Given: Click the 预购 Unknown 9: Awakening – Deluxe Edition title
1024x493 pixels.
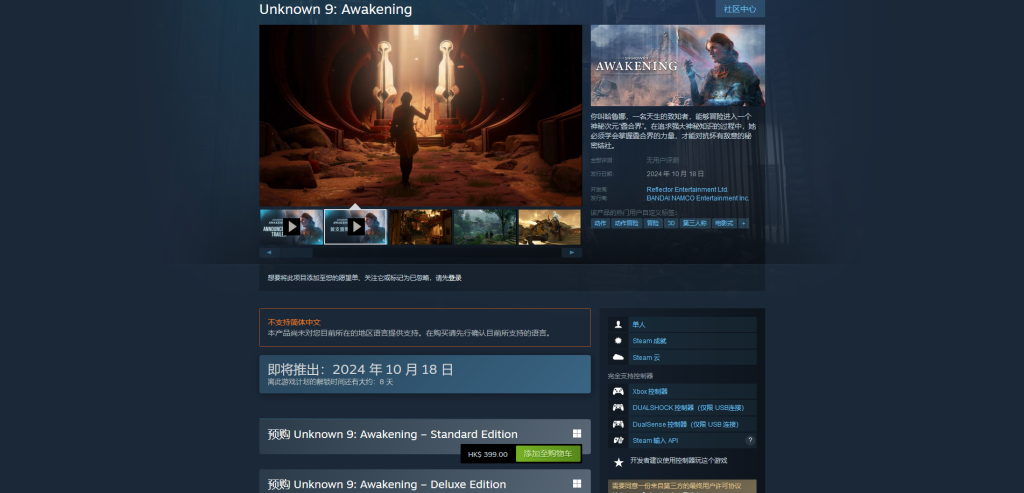Looking at the screenshot, I should tap(387, 485).
